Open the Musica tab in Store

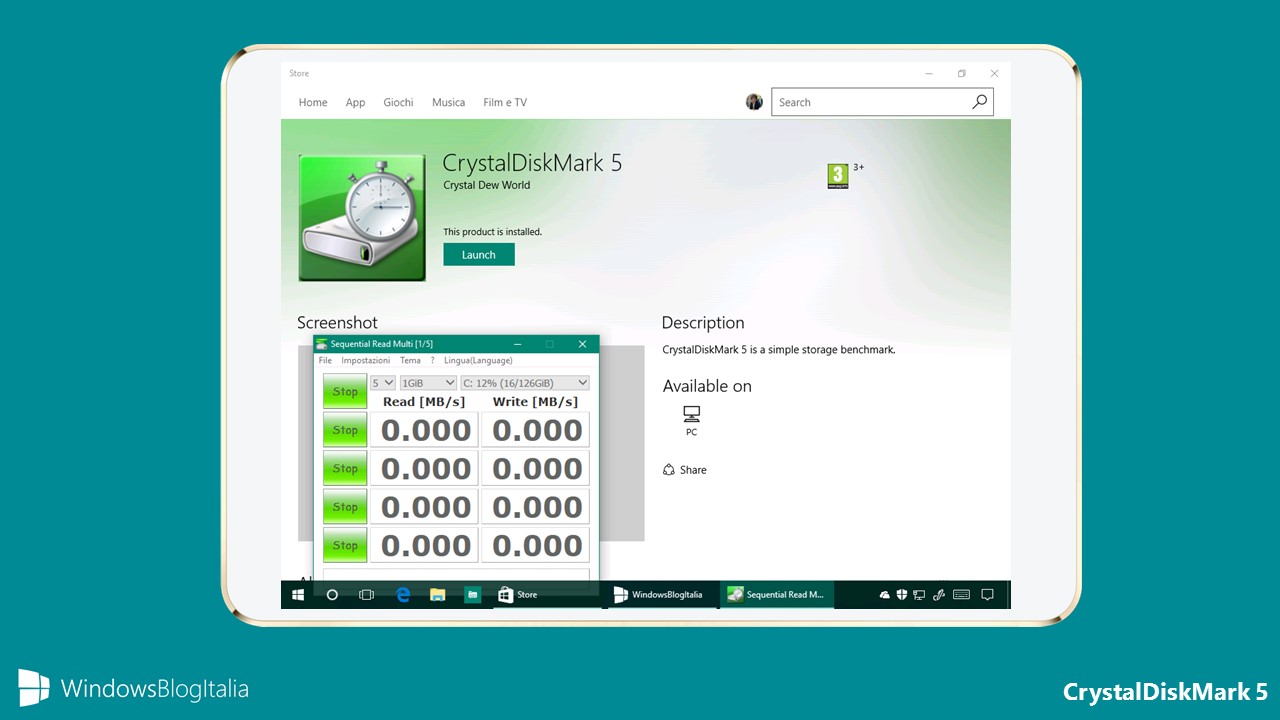pyautogui.click(x=448, y=102)
